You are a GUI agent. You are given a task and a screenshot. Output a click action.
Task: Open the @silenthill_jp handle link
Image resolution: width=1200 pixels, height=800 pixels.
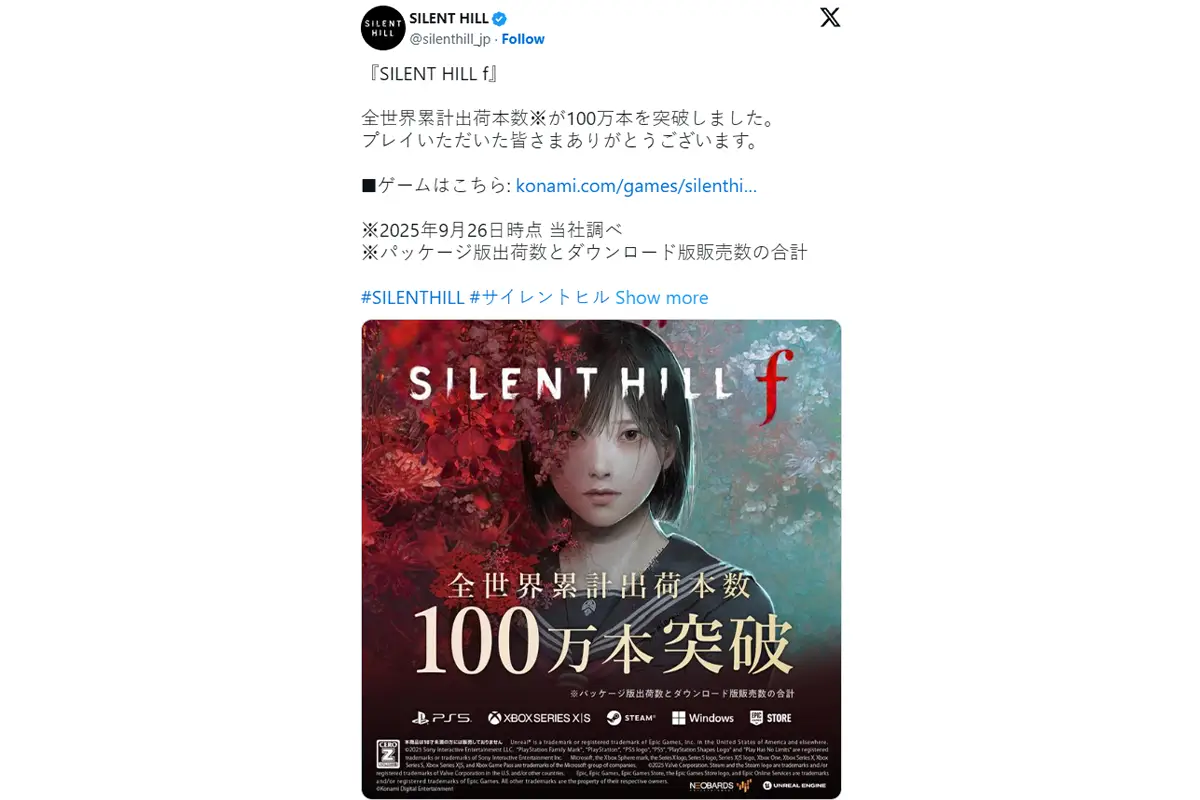[x=451, y=39]
